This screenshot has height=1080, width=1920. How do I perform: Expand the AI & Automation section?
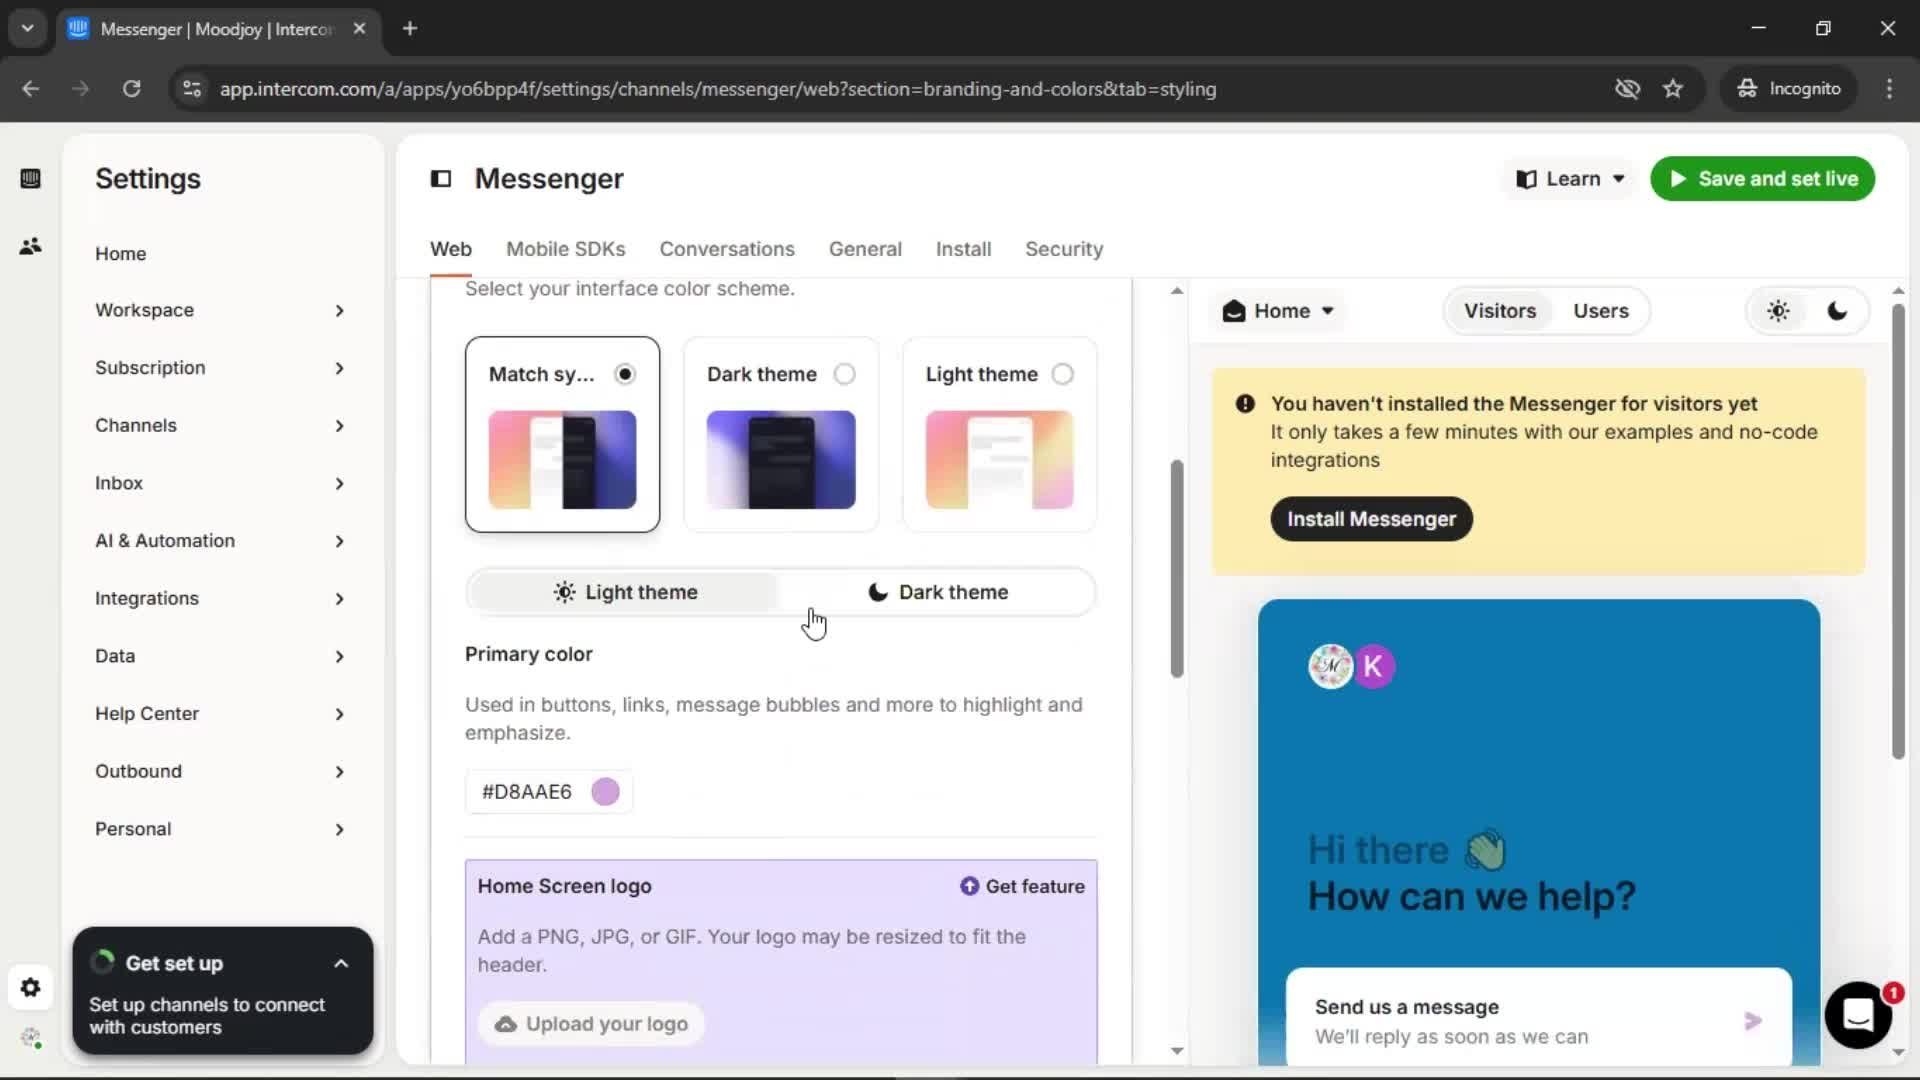(x=220, y=541)
